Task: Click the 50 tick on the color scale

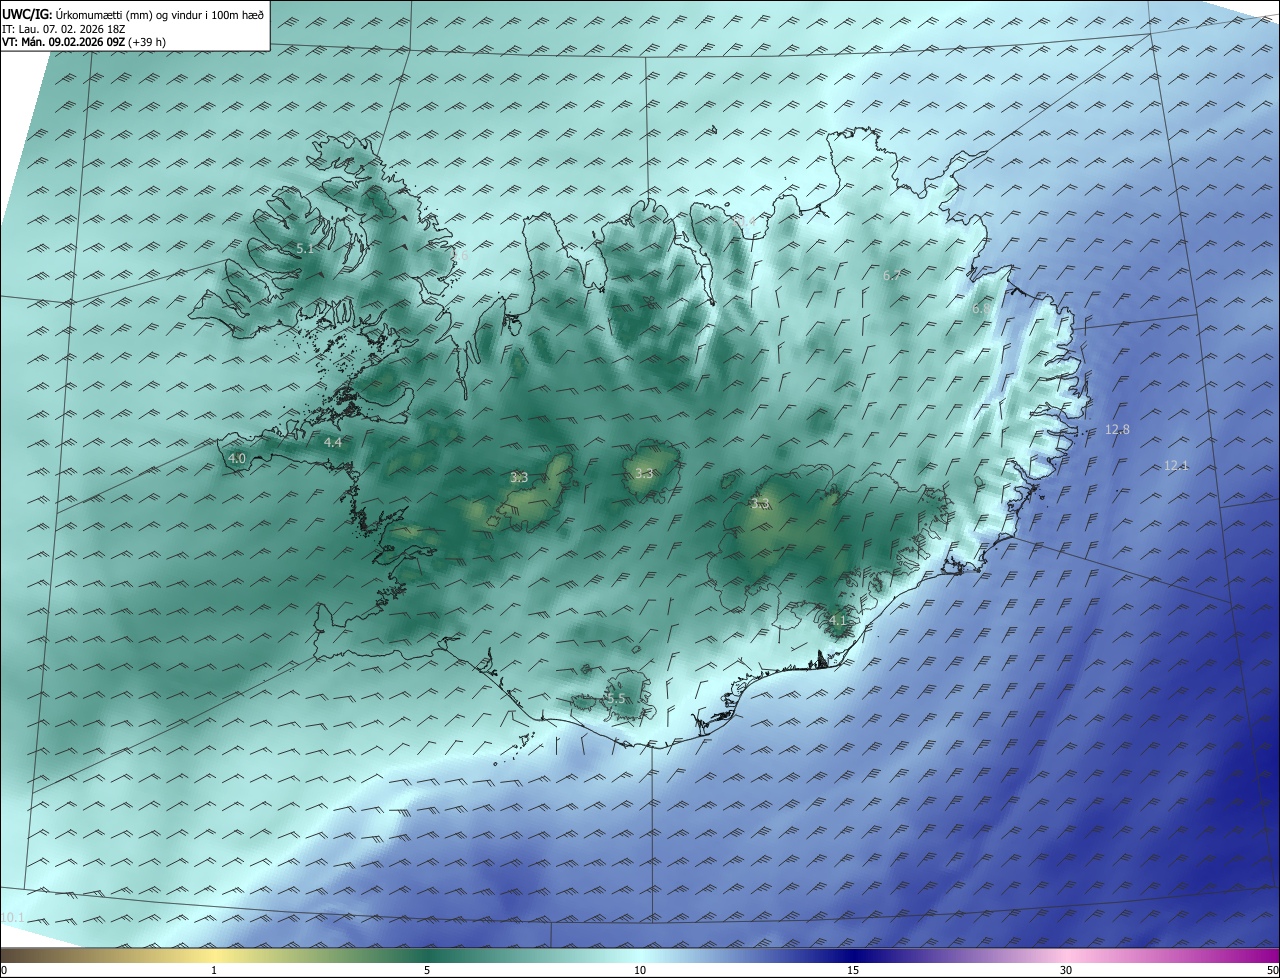Action: pyautogui.click(x=1272, y=970)
